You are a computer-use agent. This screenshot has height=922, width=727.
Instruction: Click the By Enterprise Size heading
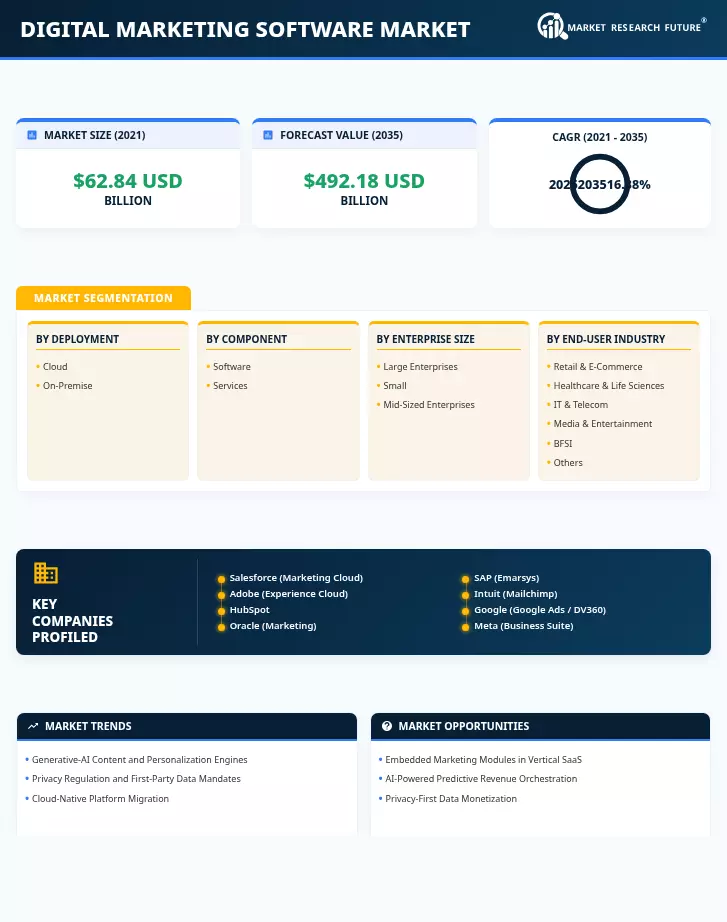click(x=425, y=339)
